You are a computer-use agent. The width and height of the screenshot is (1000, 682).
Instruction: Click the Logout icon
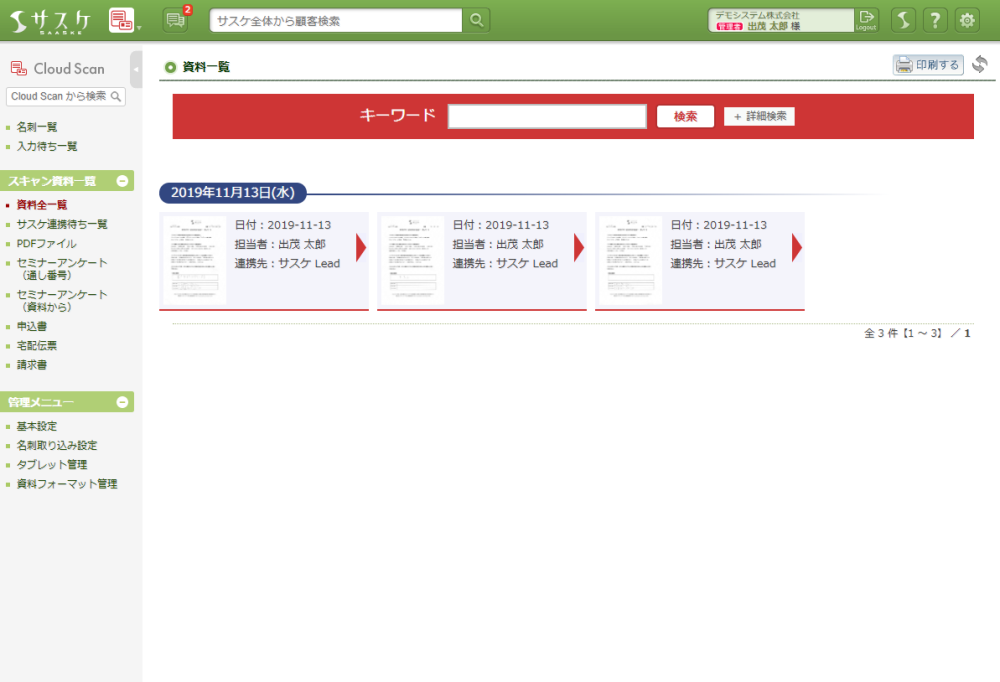(866, 20)
